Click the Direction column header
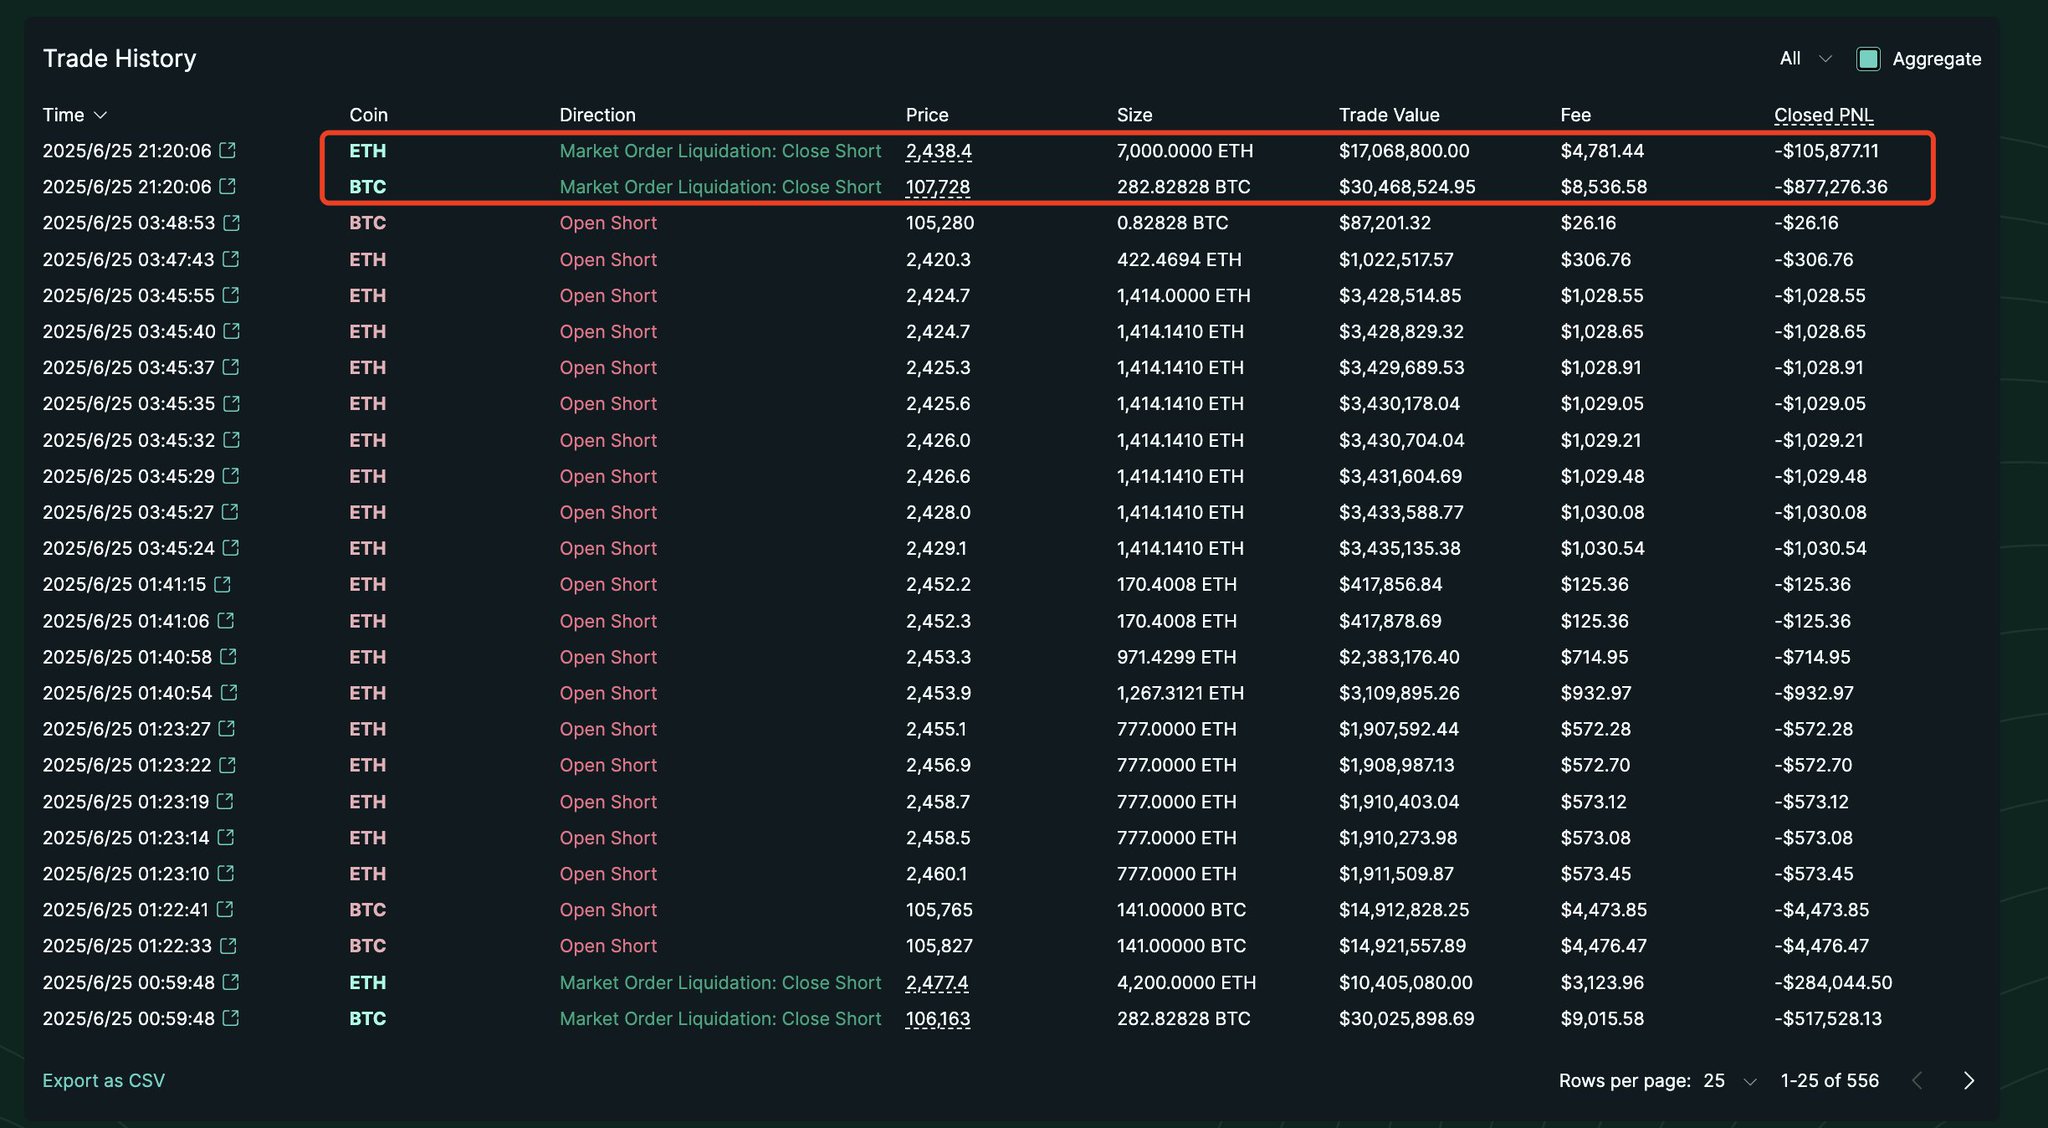 597,115
